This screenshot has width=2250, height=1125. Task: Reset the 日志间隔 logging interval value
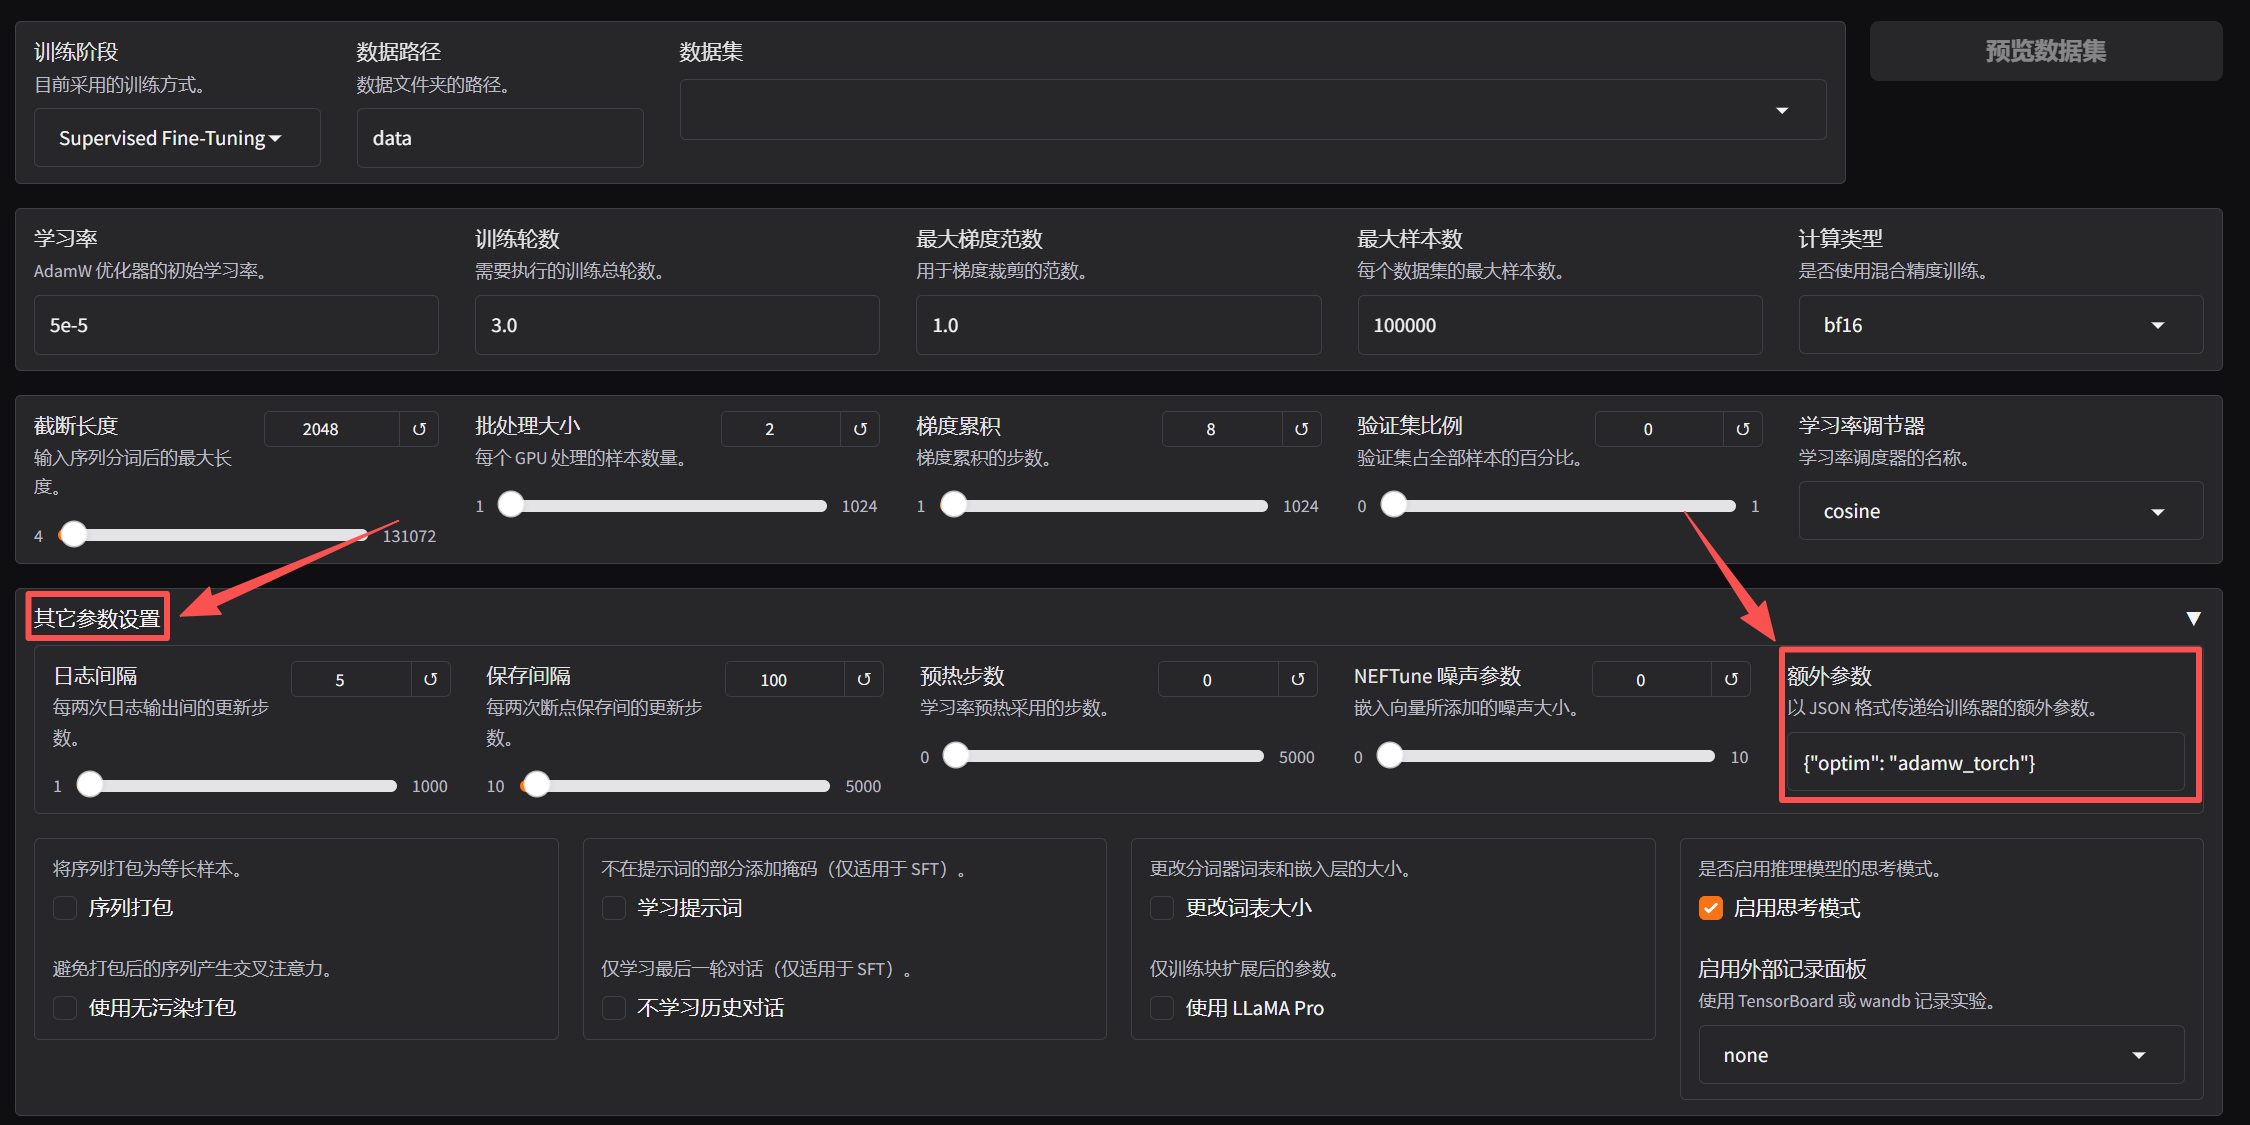[x=430, y=679]
